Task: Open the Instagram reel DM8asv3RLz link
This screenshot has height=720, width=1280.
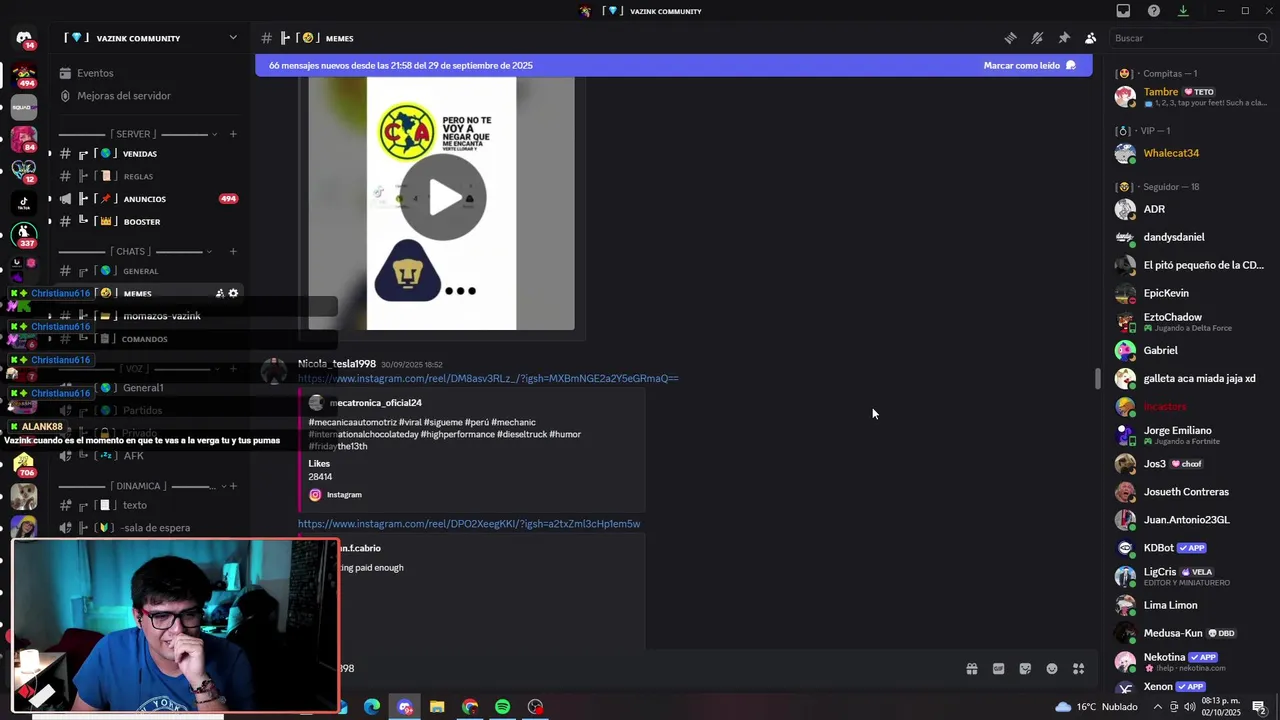Action: pos(488,379)
